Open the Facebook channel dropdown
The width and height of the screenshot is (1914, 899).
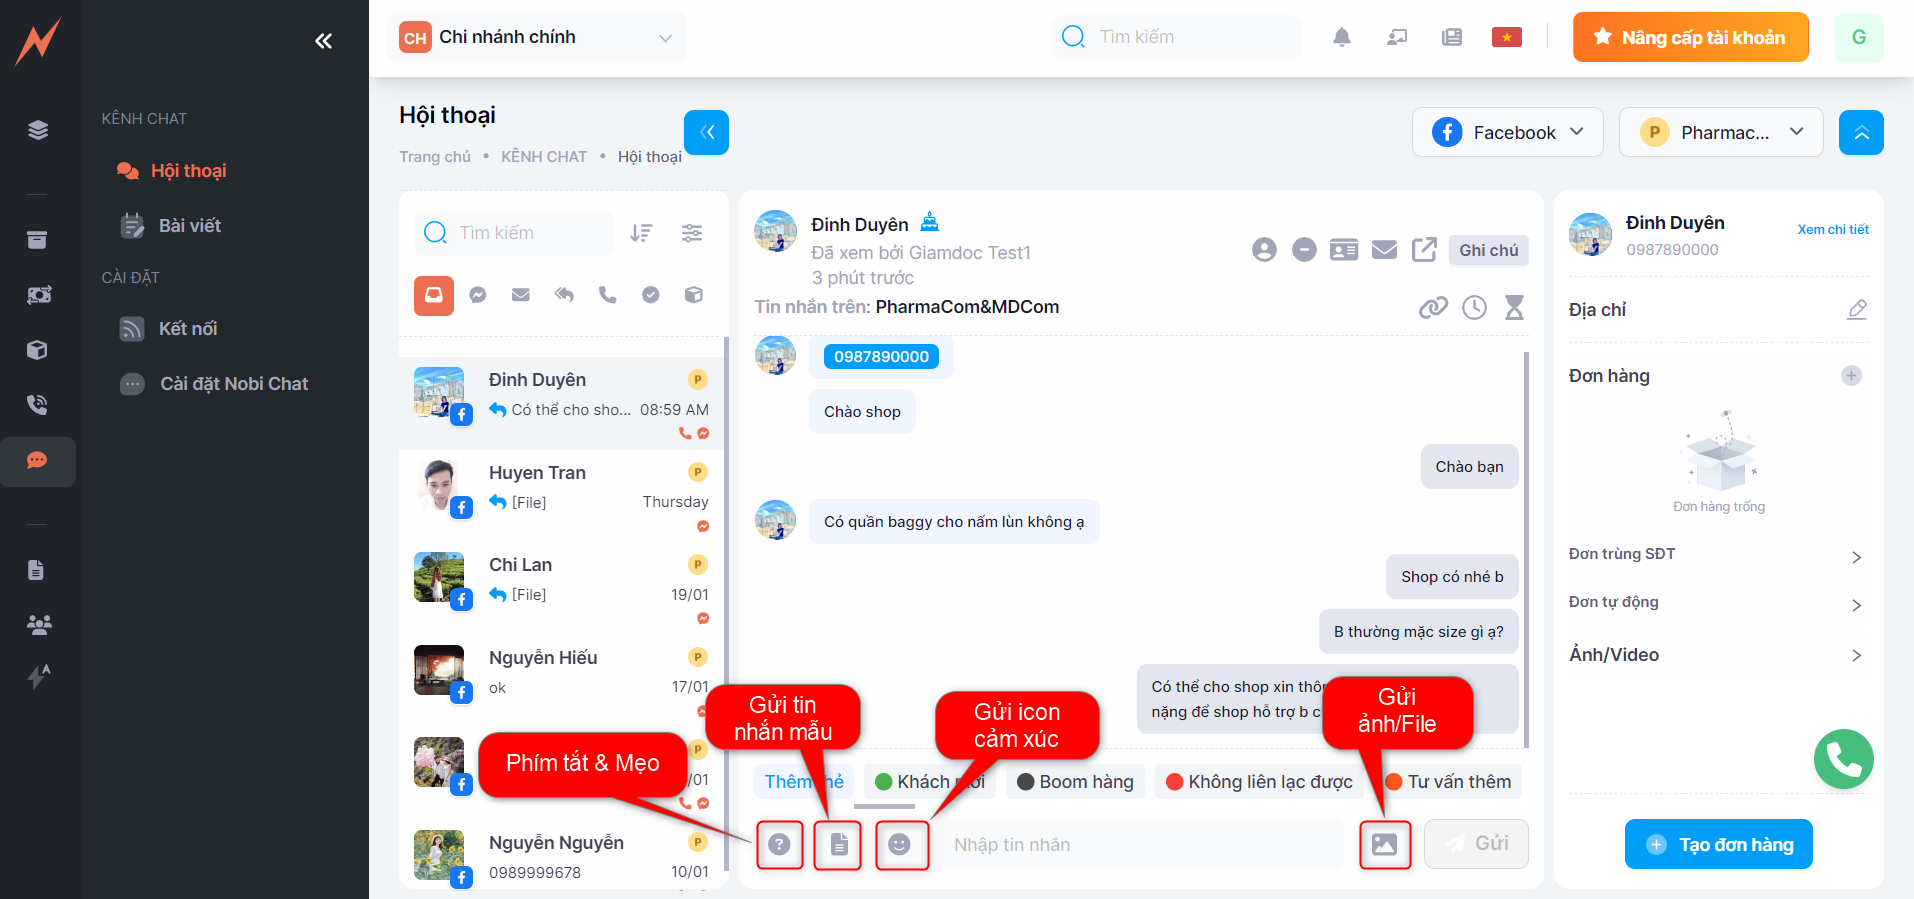1507,133
